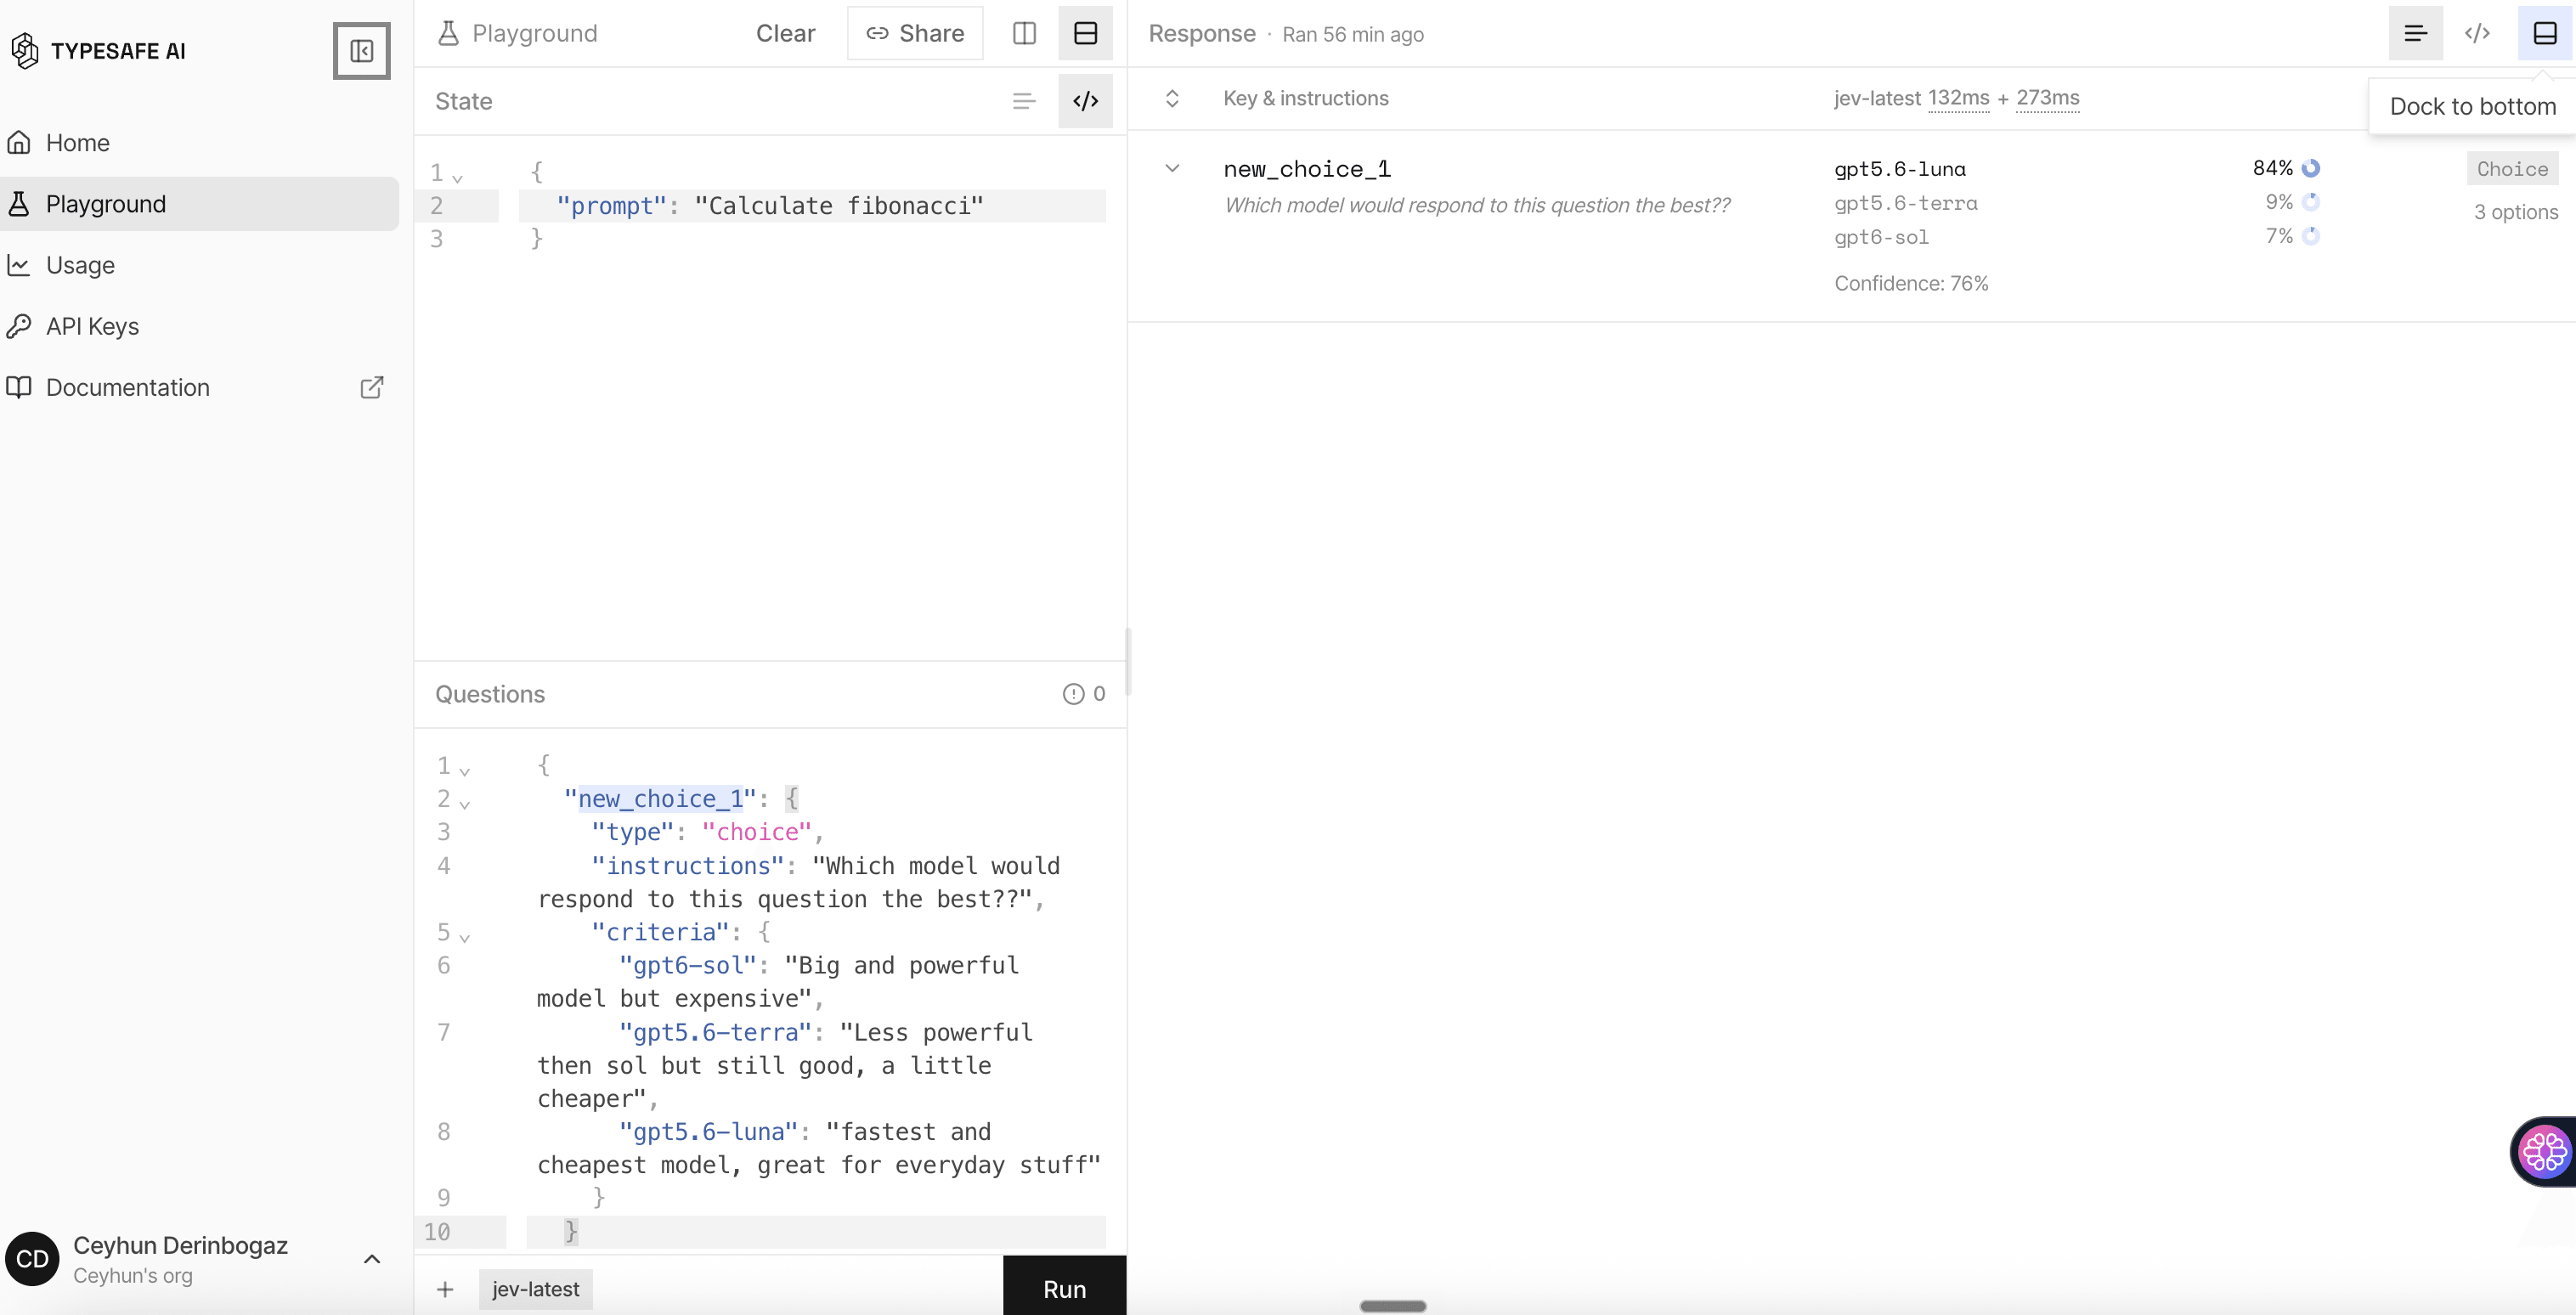Dock Response panel to bottom
This screenshot has height=1315, width=2576.
pyautogui.click(x=2545, y=33)
